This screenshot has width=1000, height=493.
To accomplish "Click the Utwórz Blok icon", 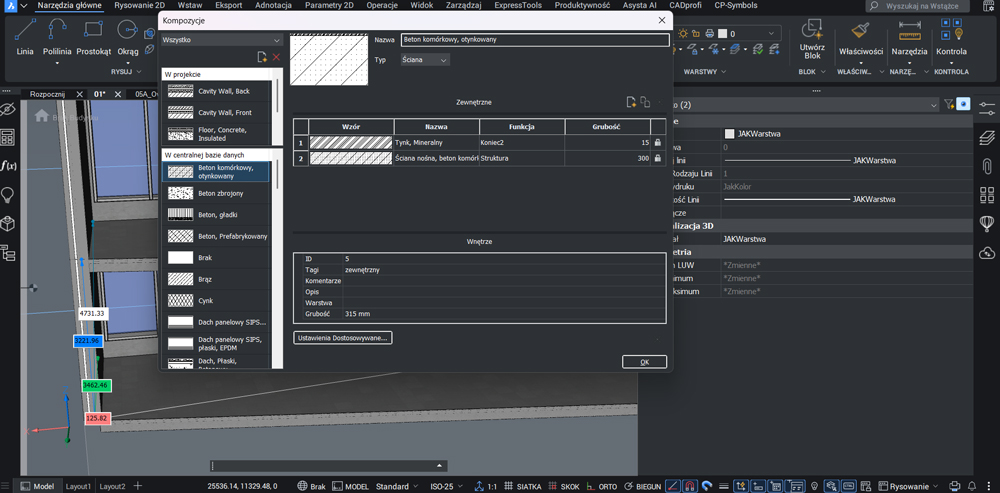I will click(x=812, y=28).
